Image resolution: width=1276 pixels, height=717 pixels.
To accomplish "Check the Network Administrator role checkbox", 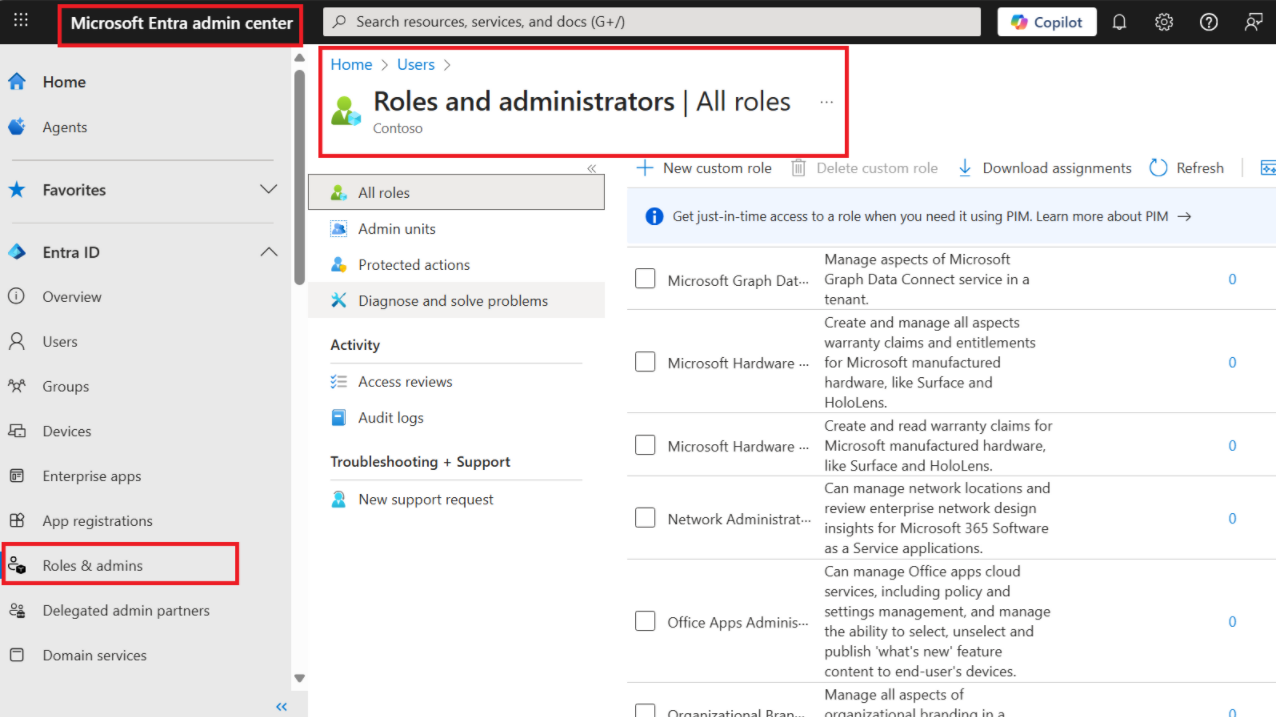I will (645, 518).
